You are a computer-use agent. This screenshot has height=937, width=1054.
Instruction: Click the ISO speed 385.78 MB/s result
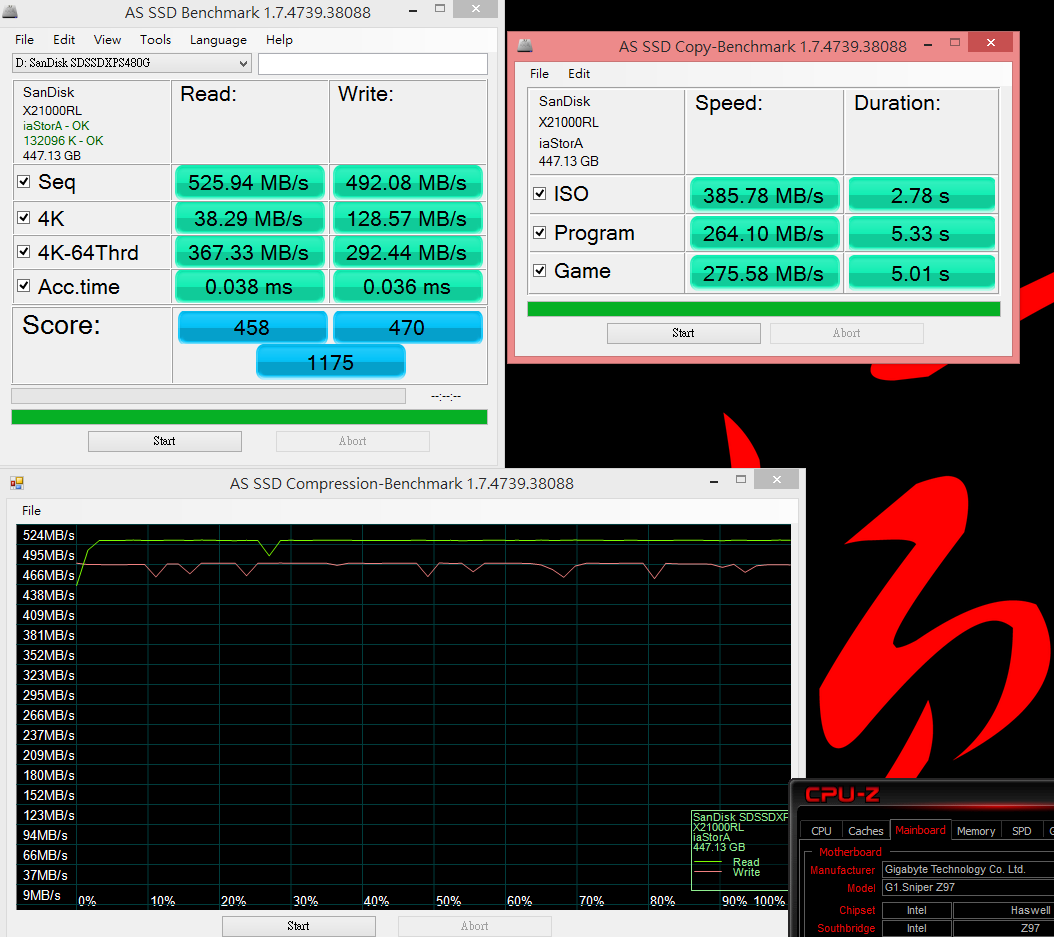[764, 195]
